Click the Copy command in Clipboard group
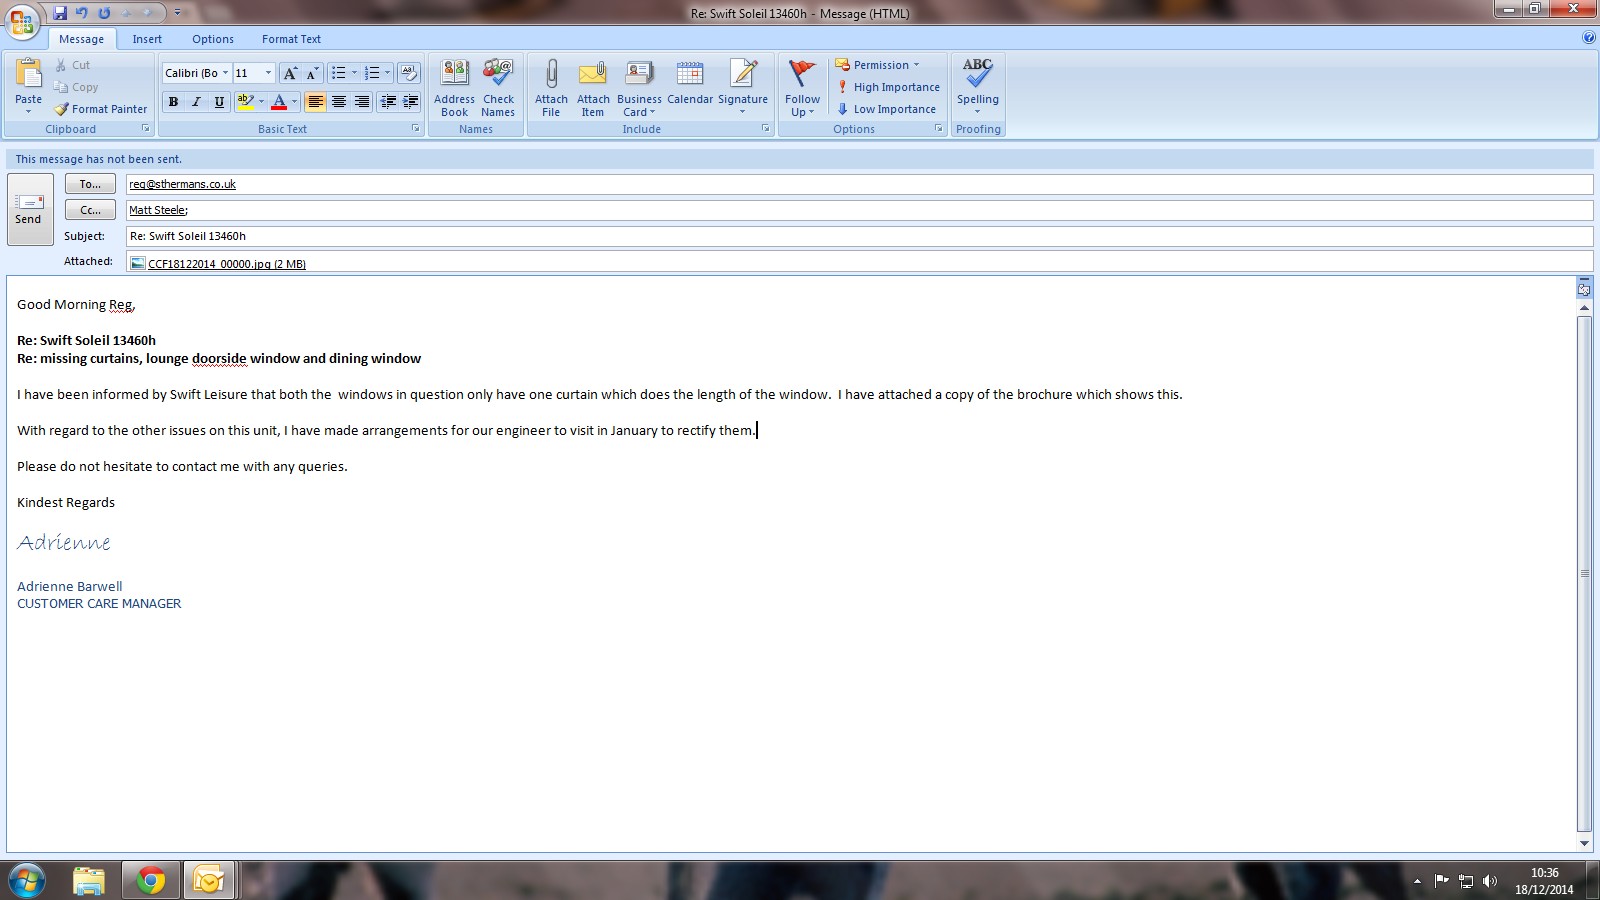Image resolution: width=1600 pixels, height=900 pixels. (76, 87)
